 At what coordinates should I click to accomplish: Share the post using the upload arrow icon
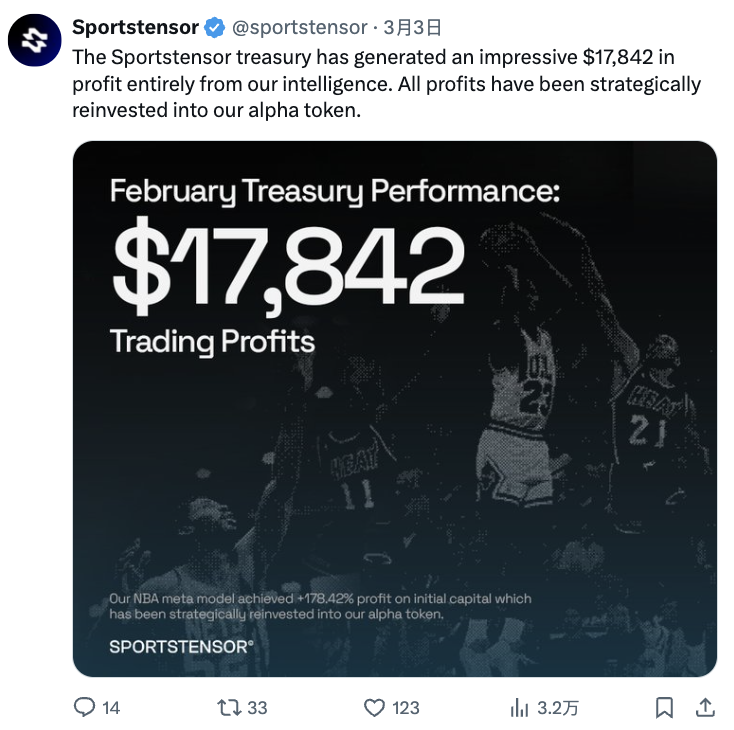tap(705, 707)
